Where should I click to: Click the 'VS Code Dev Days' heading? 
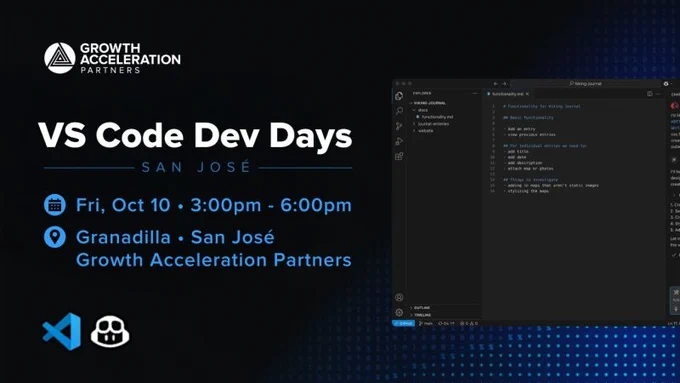tap(195, 136)
